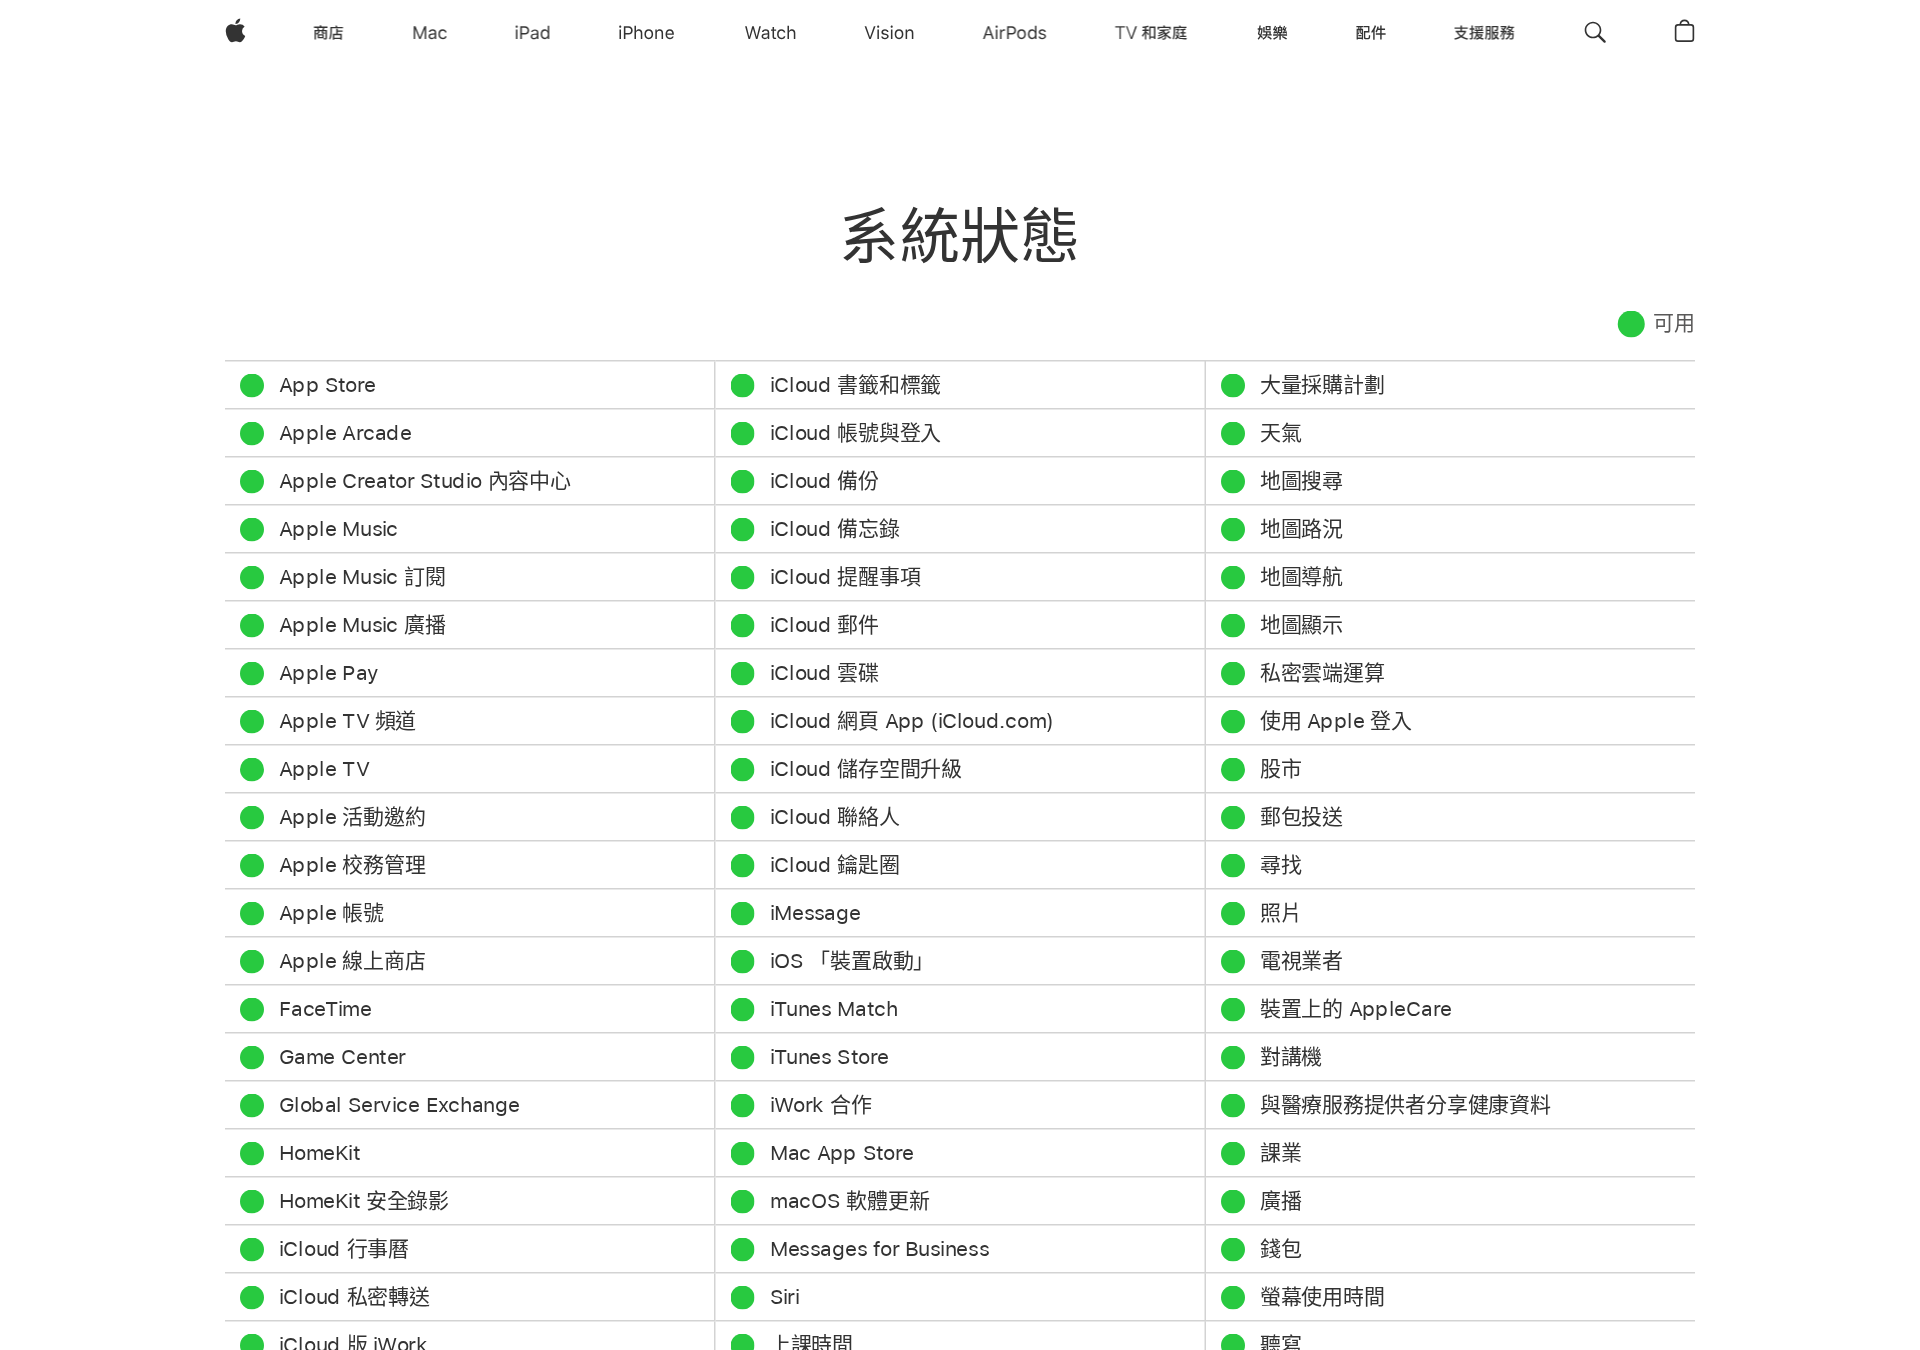Open the search magnifier icon
The width and height of the screenshot is (1920, 1350).
click(1595, 33)
